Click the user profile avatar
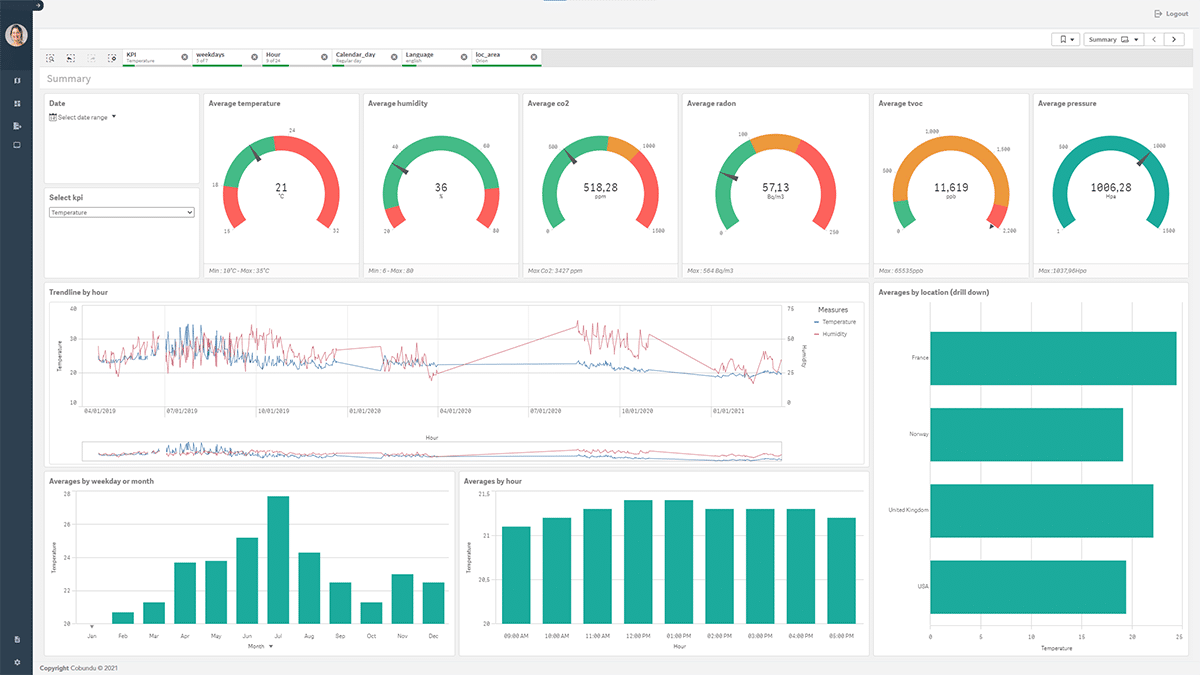Image resolution: width=1200 pixels, height=675 pixels. coord(17,35)
